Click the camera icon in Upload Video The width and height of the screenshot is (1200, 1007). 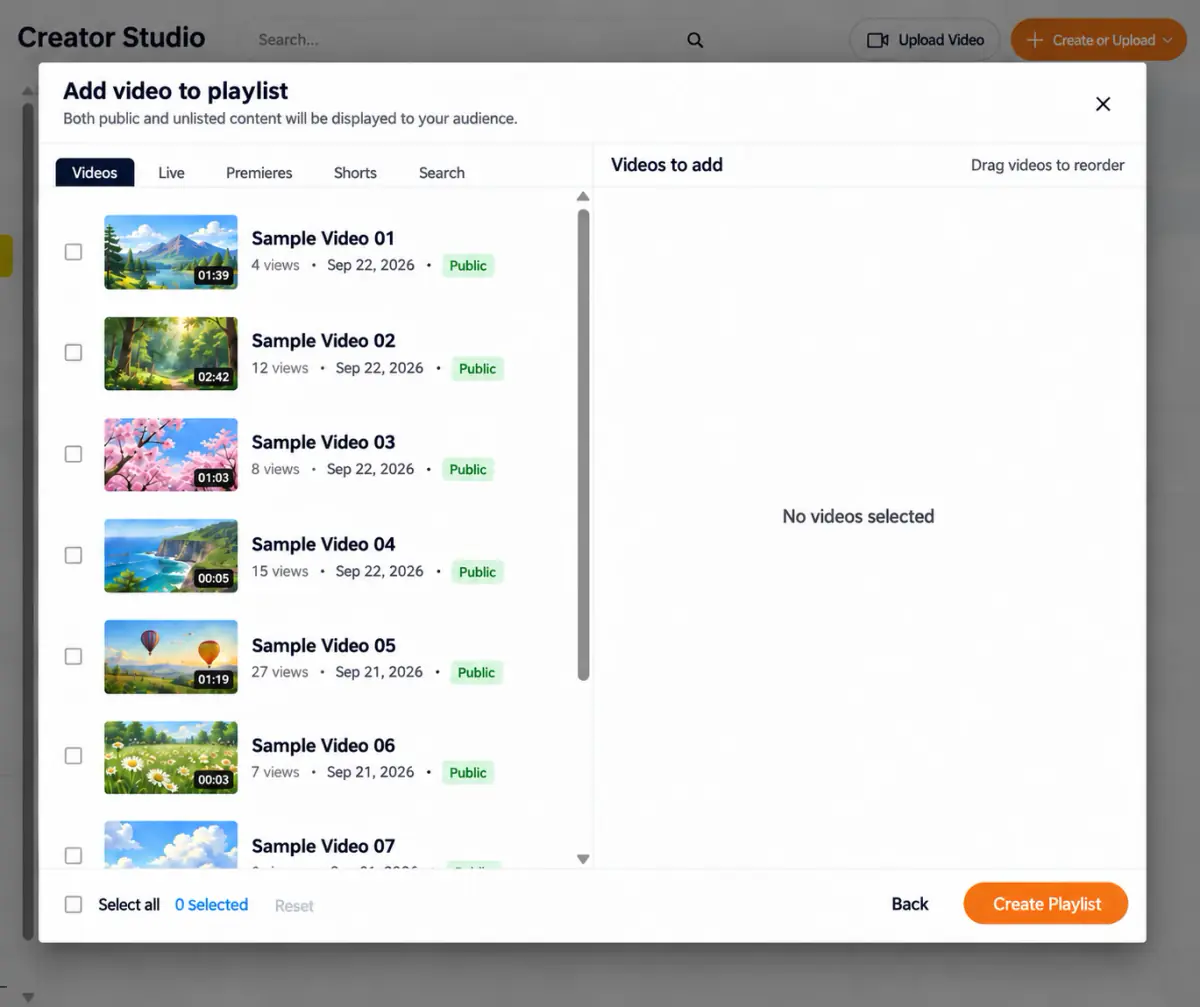pyautogui.click(x=878, y=40)
